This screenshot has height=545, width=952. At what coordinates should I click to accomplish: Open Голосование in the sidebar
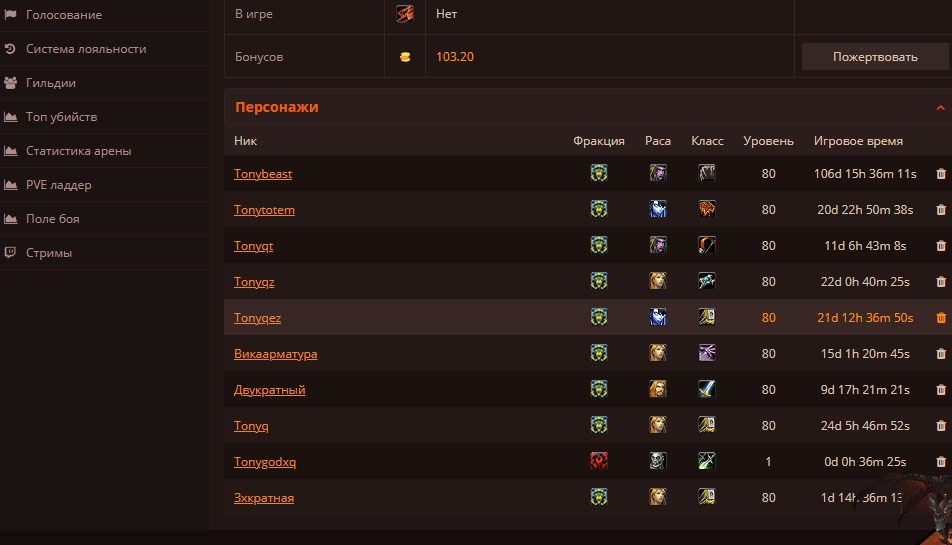point(64,15)
